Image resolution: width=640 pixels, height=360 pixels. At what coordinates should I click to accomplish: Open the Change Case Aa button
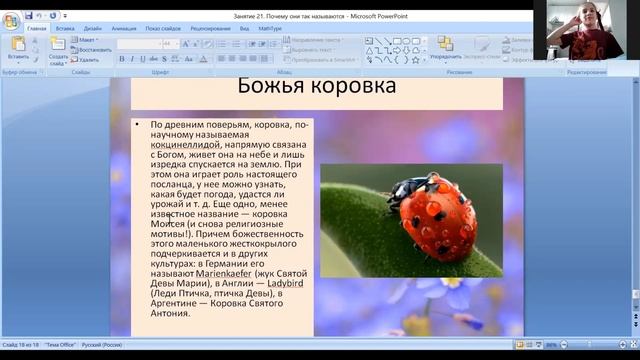[189, 59]
